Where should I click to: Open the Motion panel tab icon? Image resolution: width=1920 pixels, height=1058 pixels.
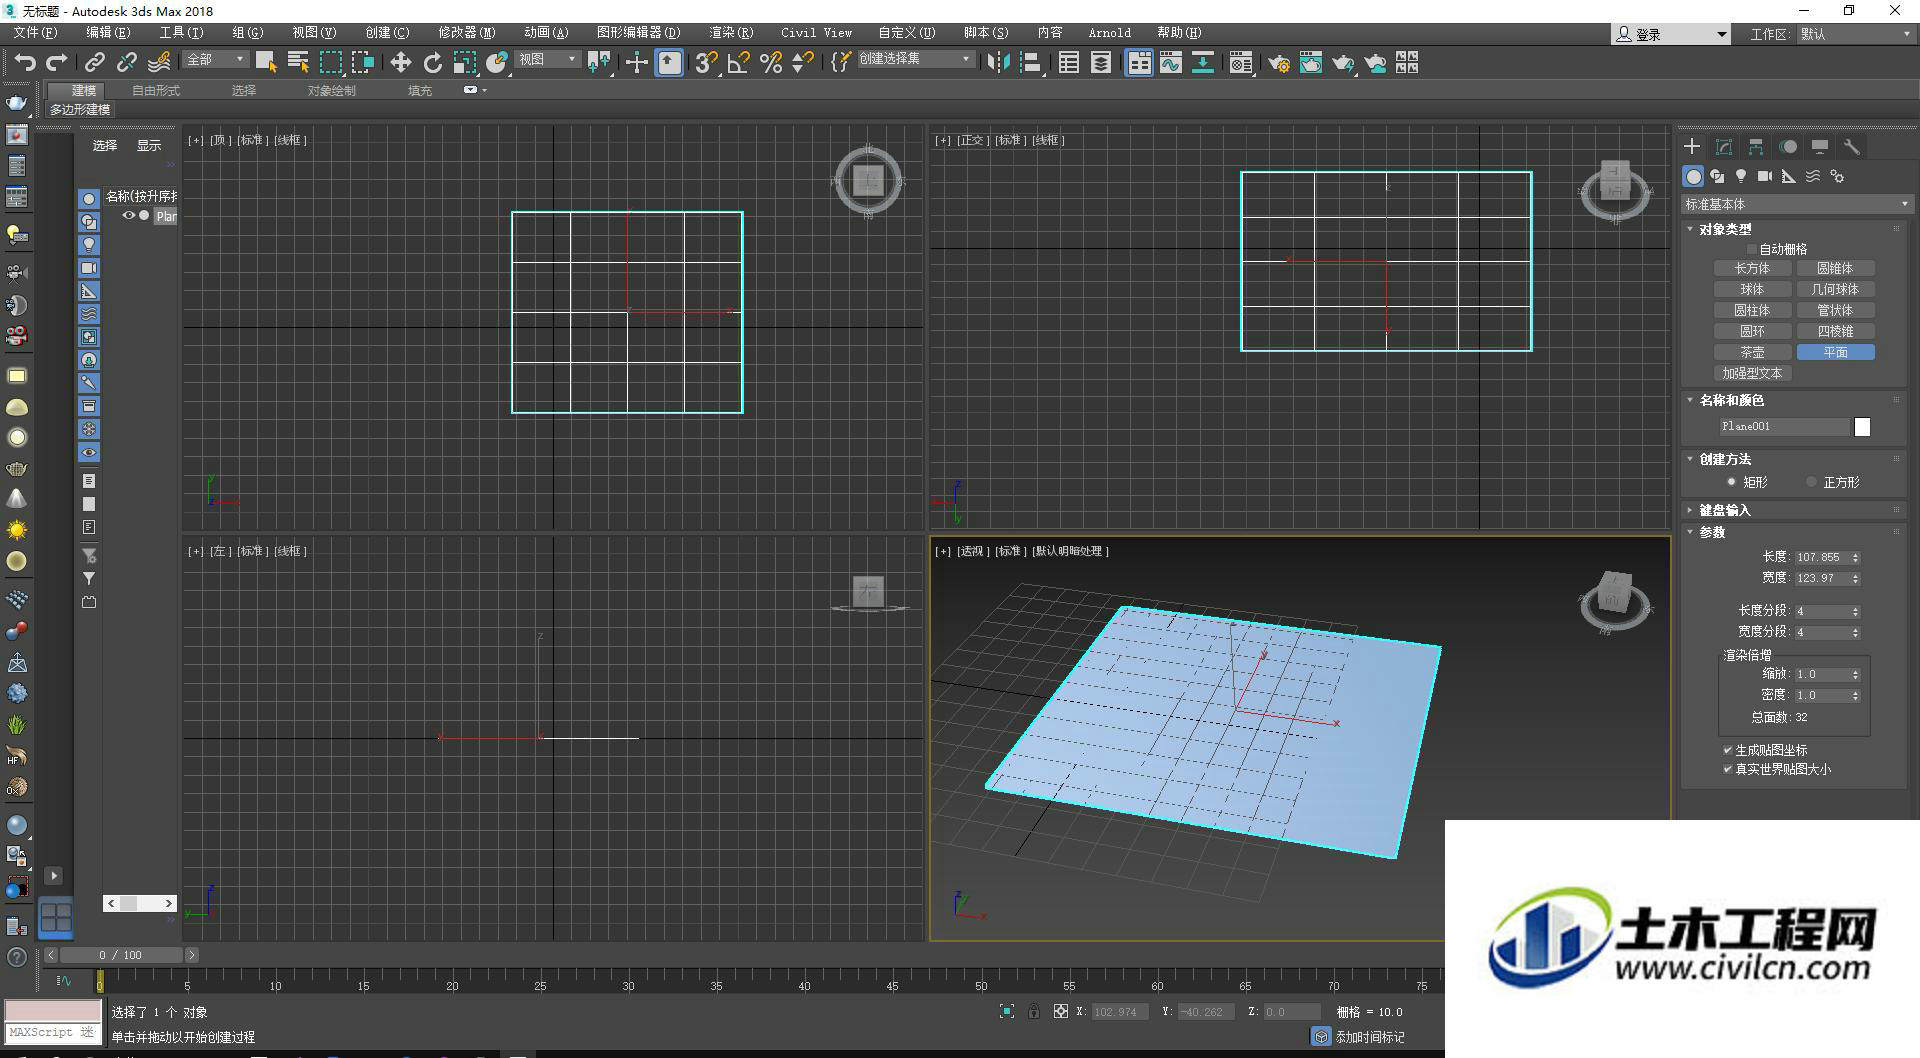coord(1788,147)
